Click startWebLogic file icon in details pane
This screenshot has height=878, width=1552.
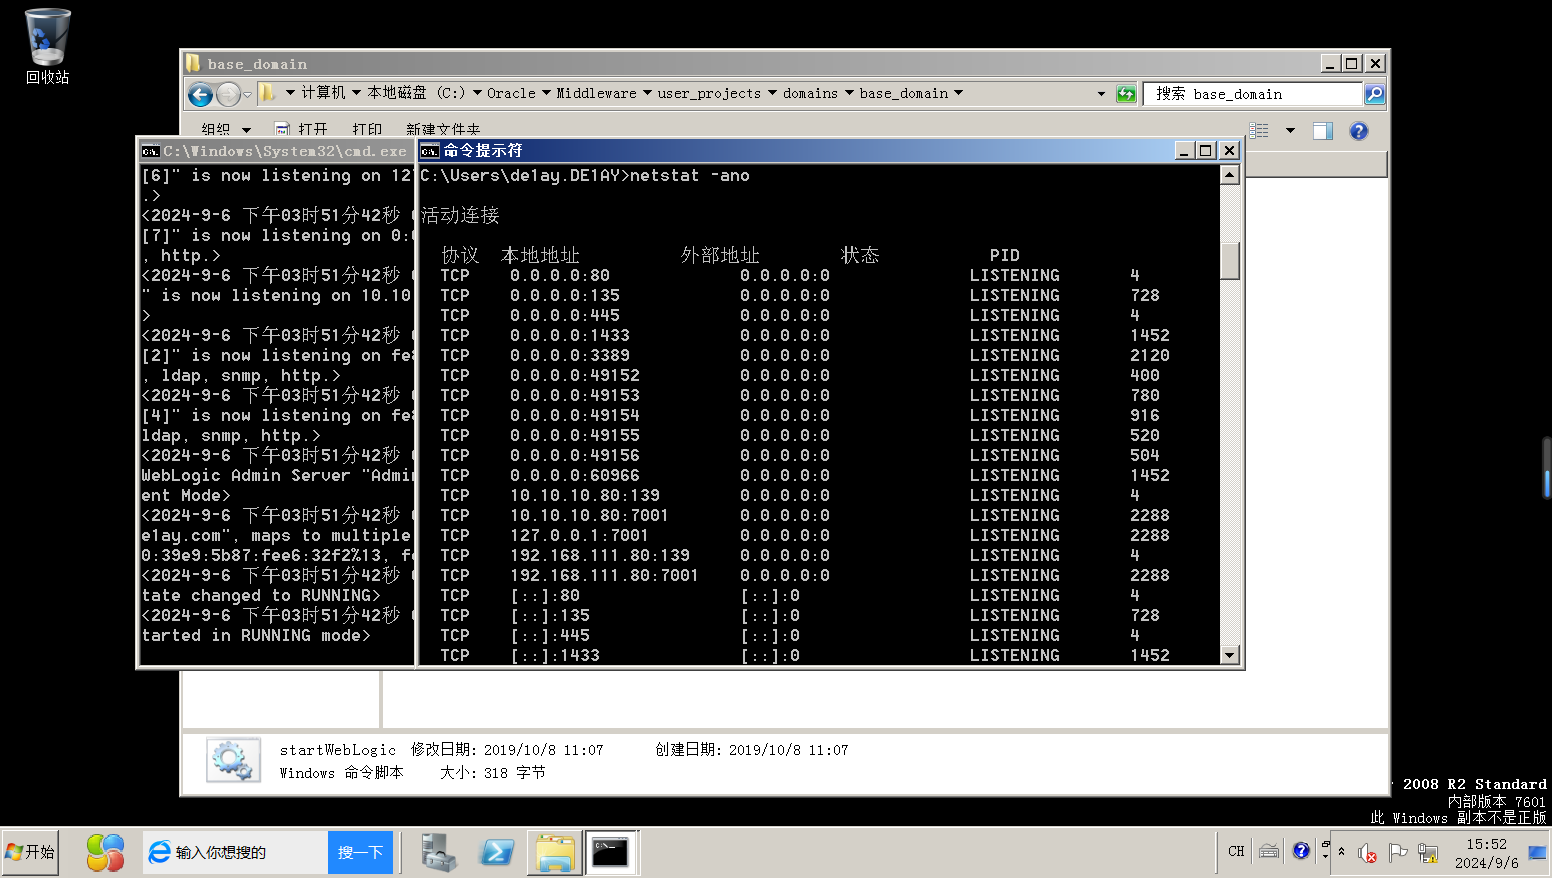point(233,761)
